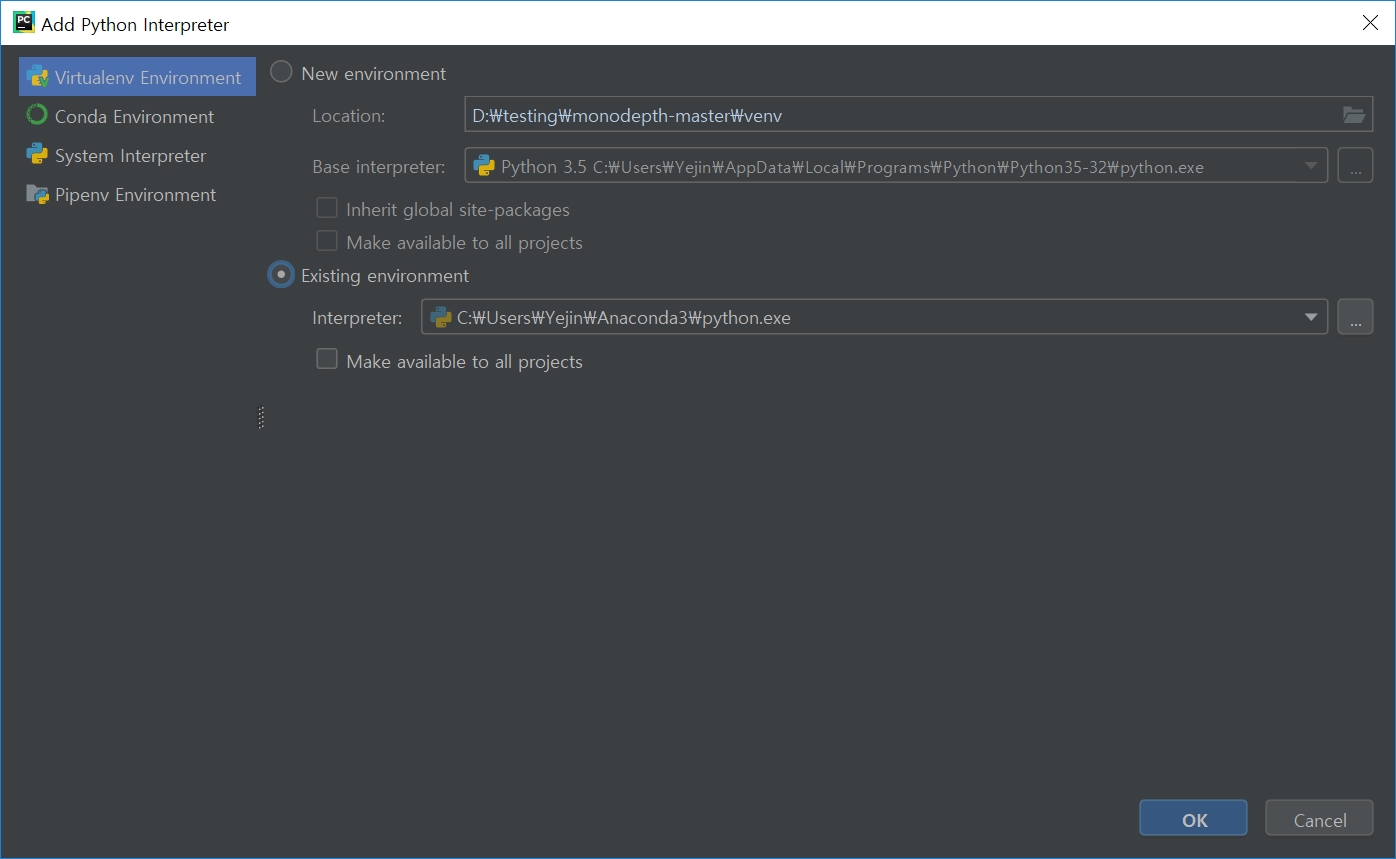Viewport: 1396px width, 859px height.
Task: Switch to Pipenv Environment
Action: pos(135,194)
